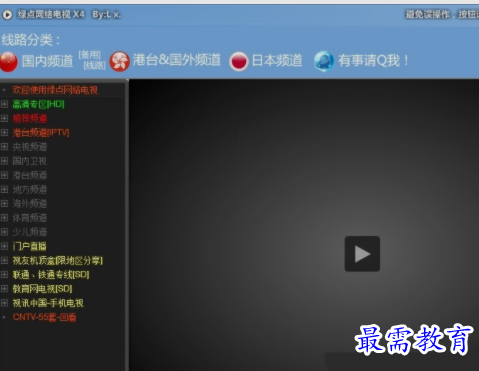Image resolution: width=479 pixels, height=371 pixels.
Task: Select 教育网电视[SD] entry
Action: tap(42, 289)
